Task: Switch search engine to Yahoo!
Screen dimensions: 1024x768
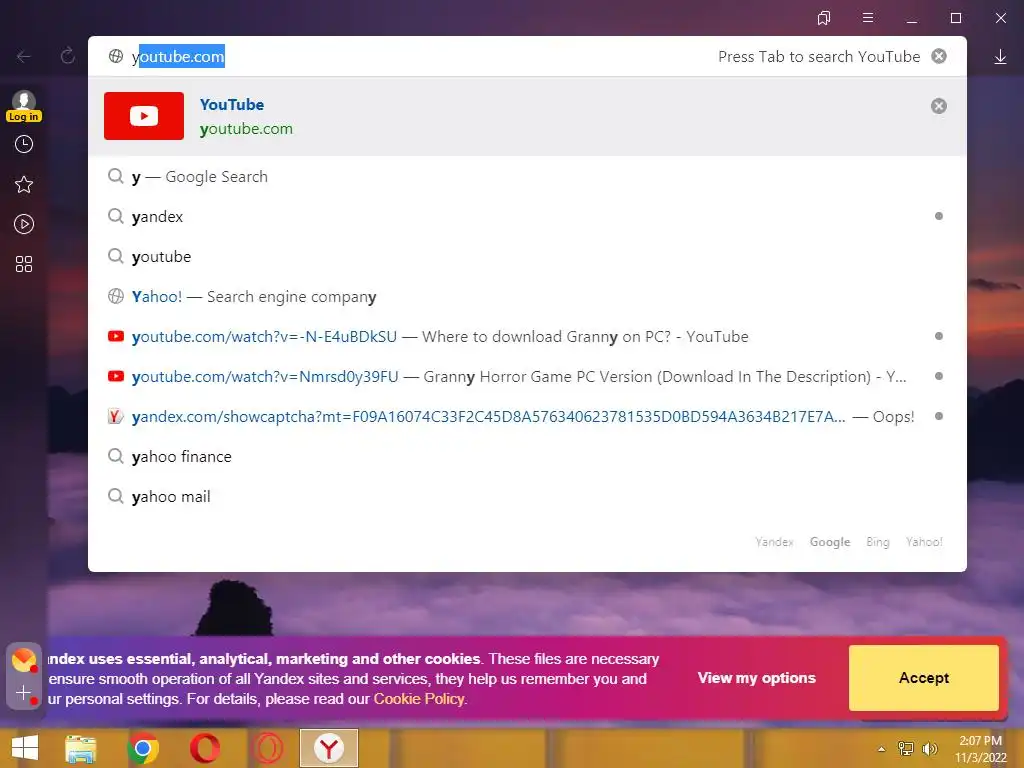Action: tap(924, 542)
